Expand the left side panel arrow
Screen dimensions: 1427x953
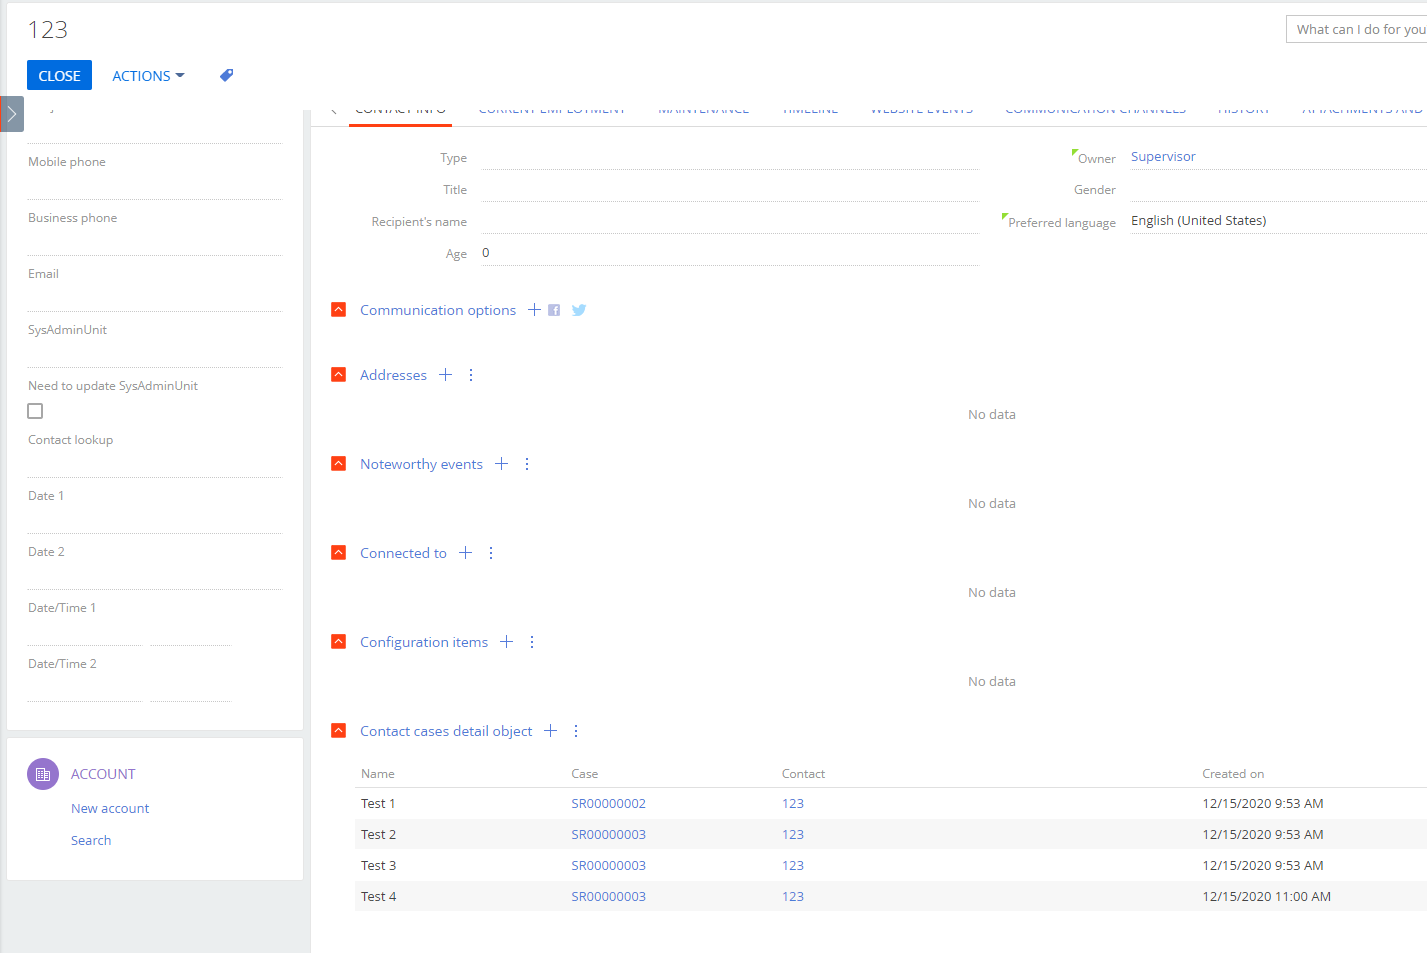pos(11,113)
